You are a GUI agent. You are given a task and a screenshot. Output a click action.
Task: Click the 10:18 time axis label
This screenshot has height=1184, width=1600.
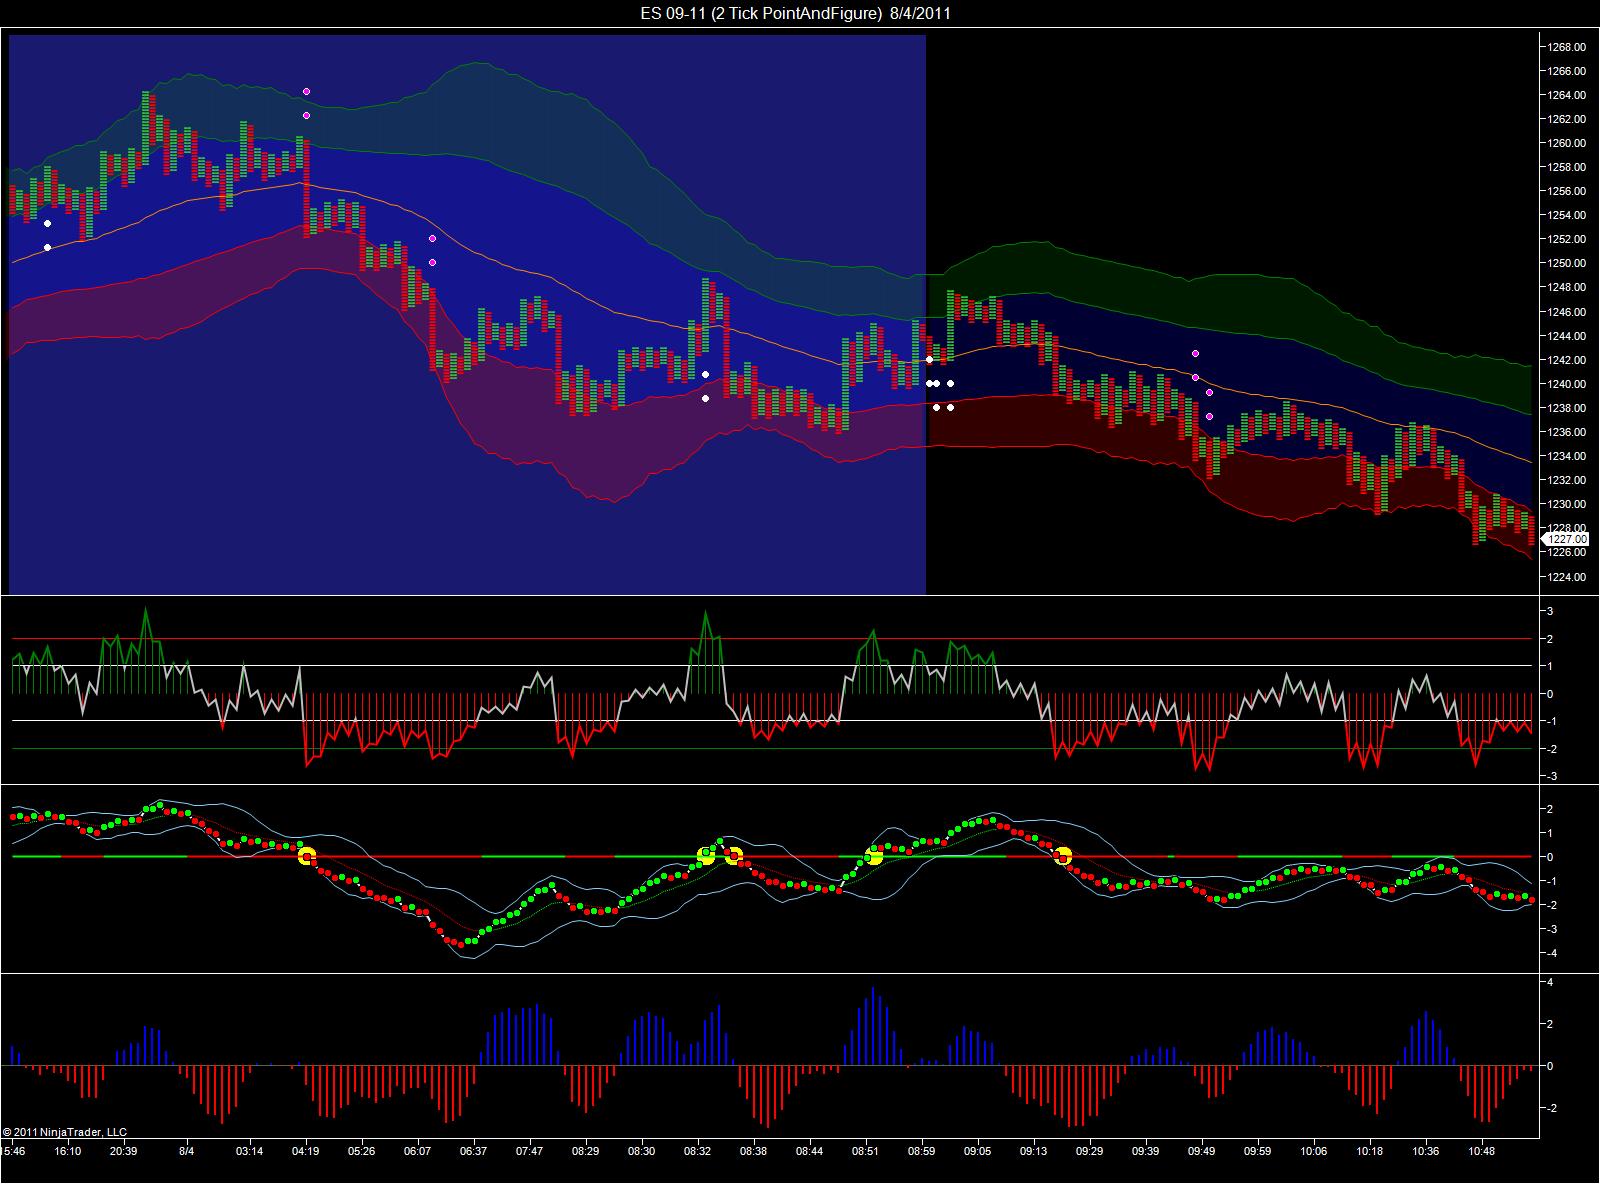point(1370,1151)
